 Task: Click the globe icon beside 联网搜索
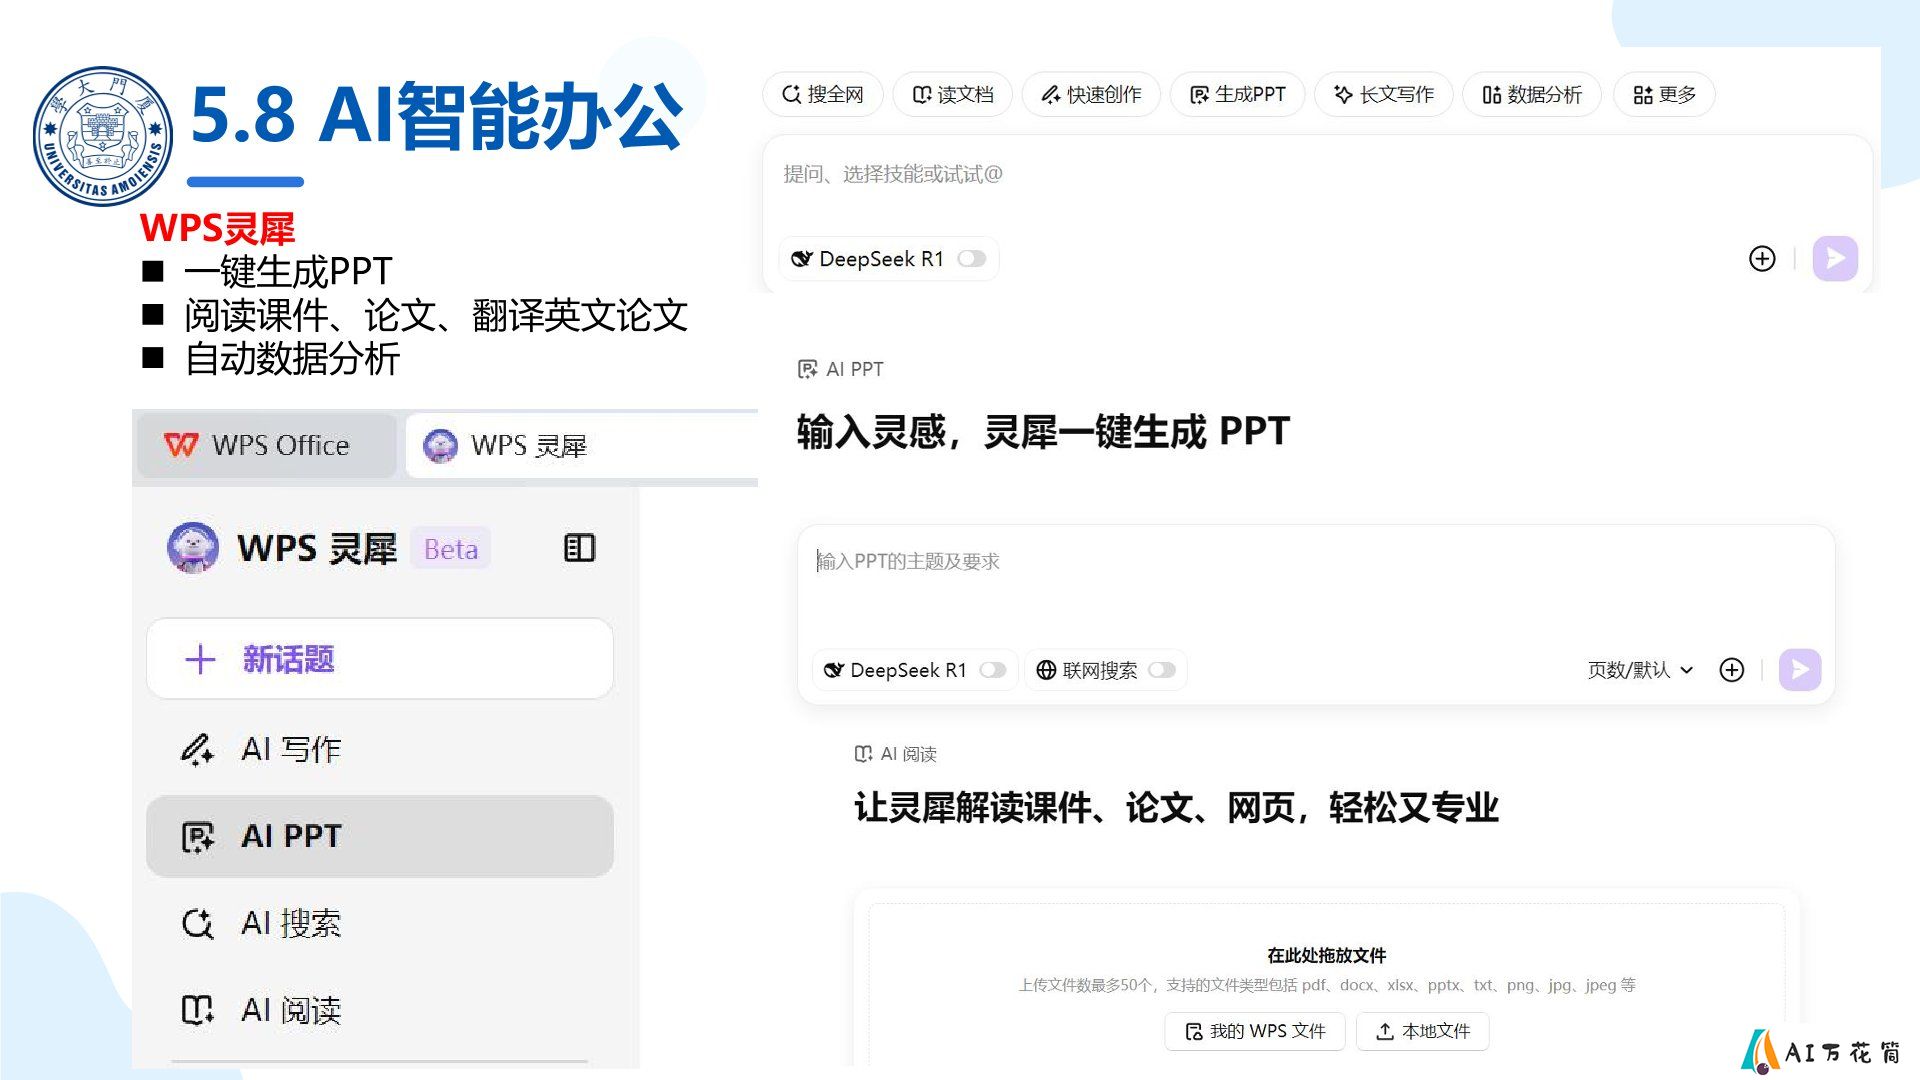[1046, 670]
